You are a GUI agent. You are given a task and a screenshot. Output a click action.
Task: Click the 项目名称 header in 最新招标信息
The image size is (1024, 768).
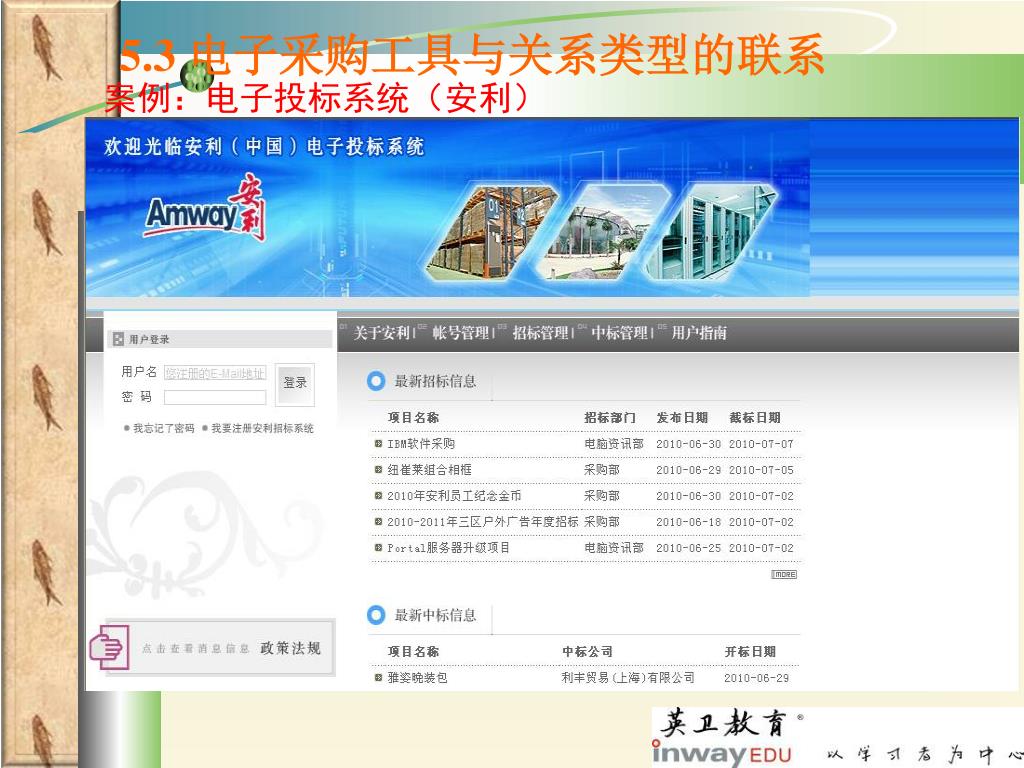[x=413, y=418]
